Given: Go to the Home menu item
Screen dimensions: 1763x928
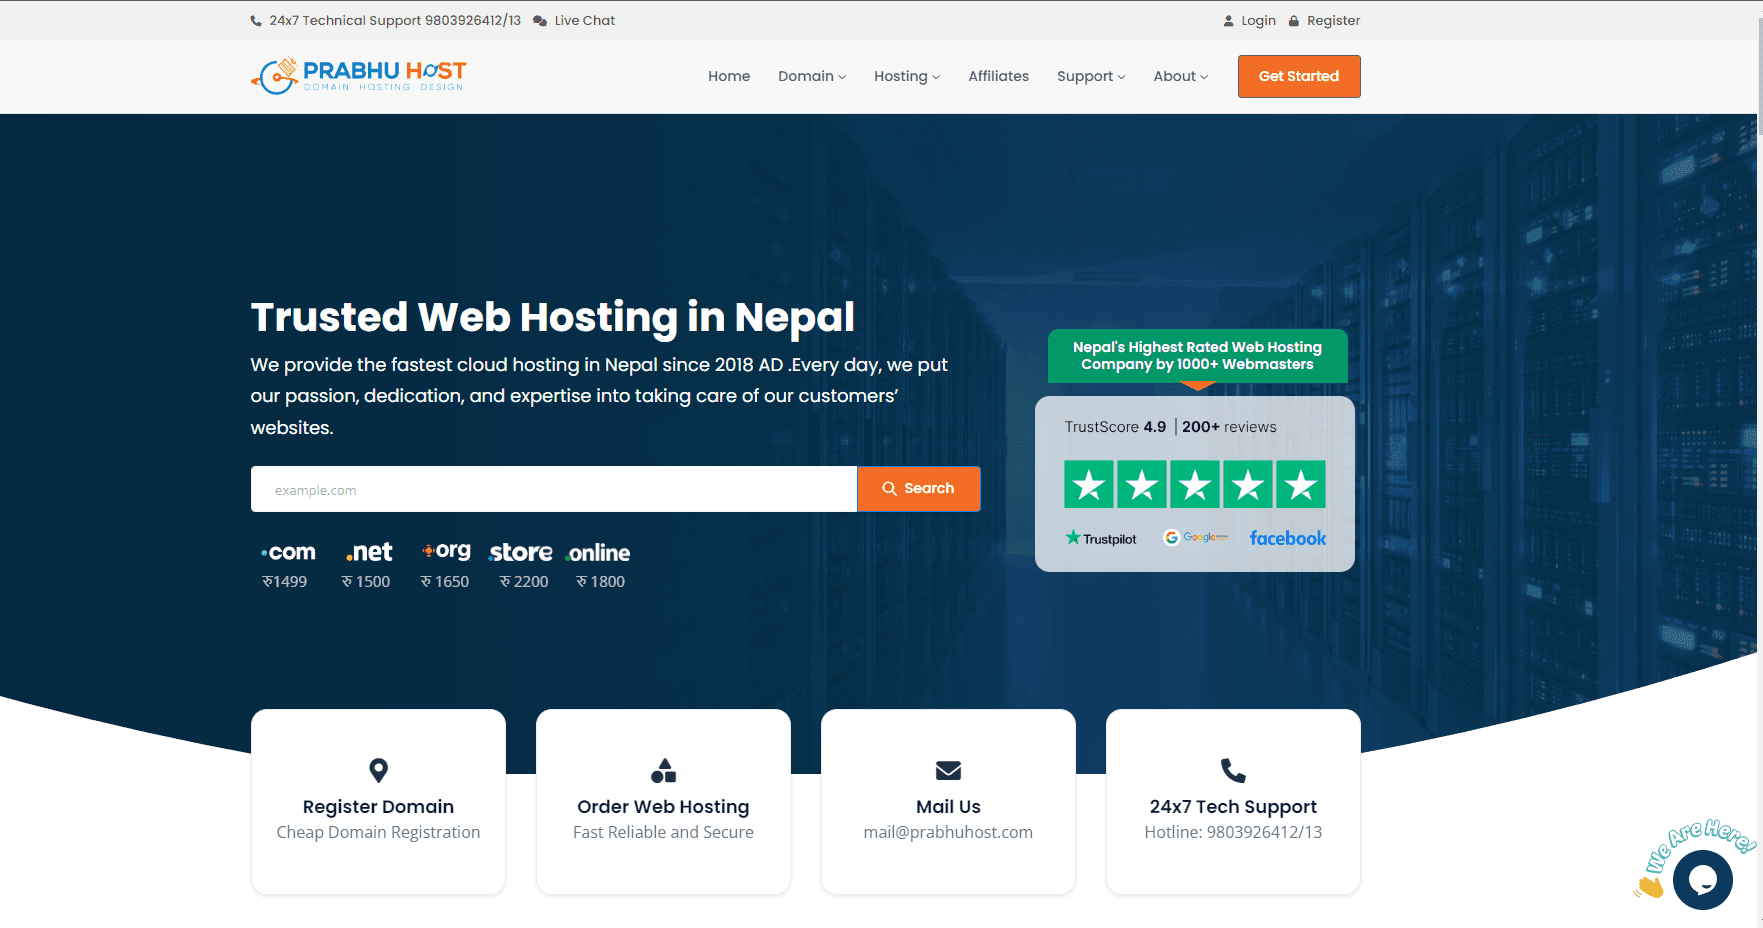Looking at the screenshot, I should point(729,76).
